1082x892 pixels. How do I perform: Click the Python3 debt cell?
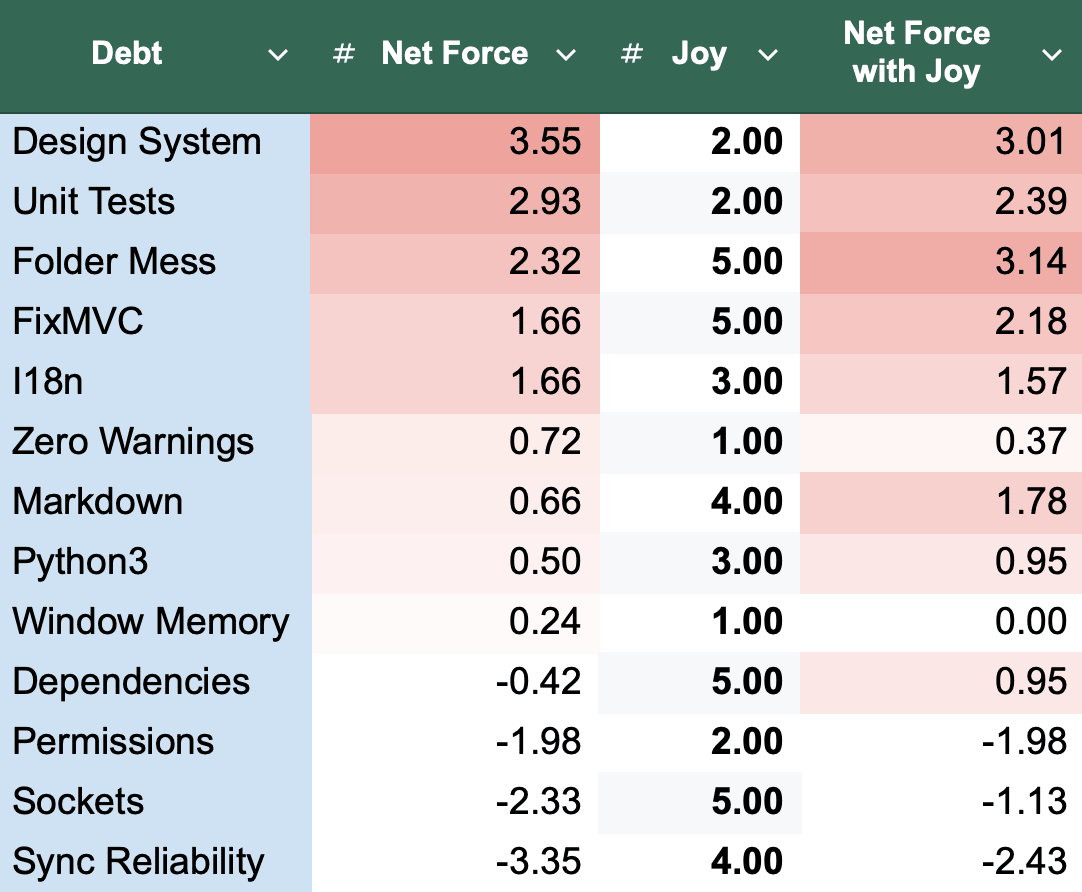(80, 562)
